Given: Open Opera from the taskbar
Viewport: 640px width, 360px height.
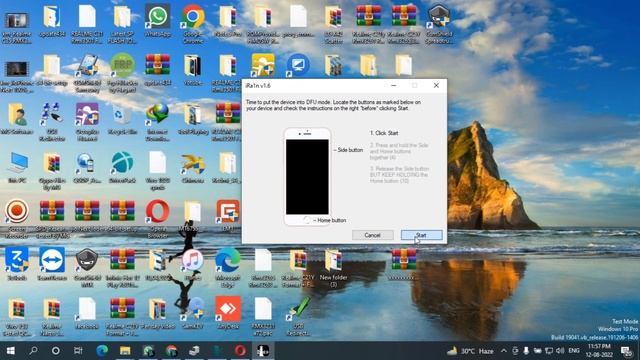Looking at the screenshot, I should click(240, 351).
